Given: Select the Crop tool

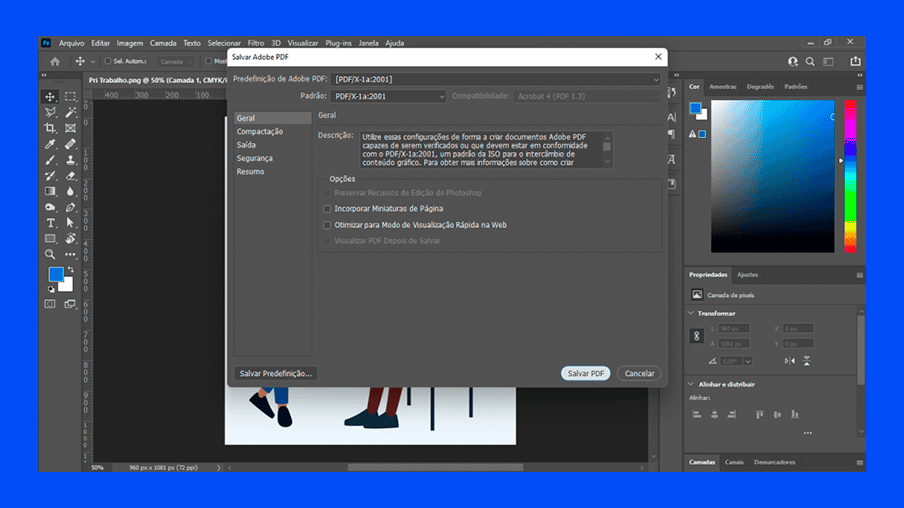Looking at the screenshot, I should point(50,128).
